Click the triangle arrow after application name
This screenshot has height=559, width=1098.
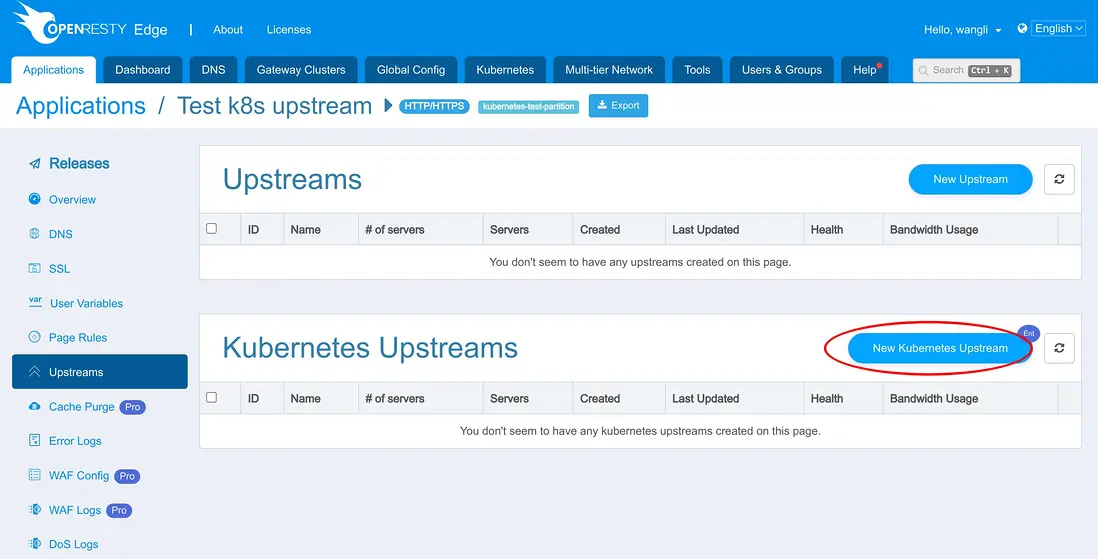[x=388, y=106]
